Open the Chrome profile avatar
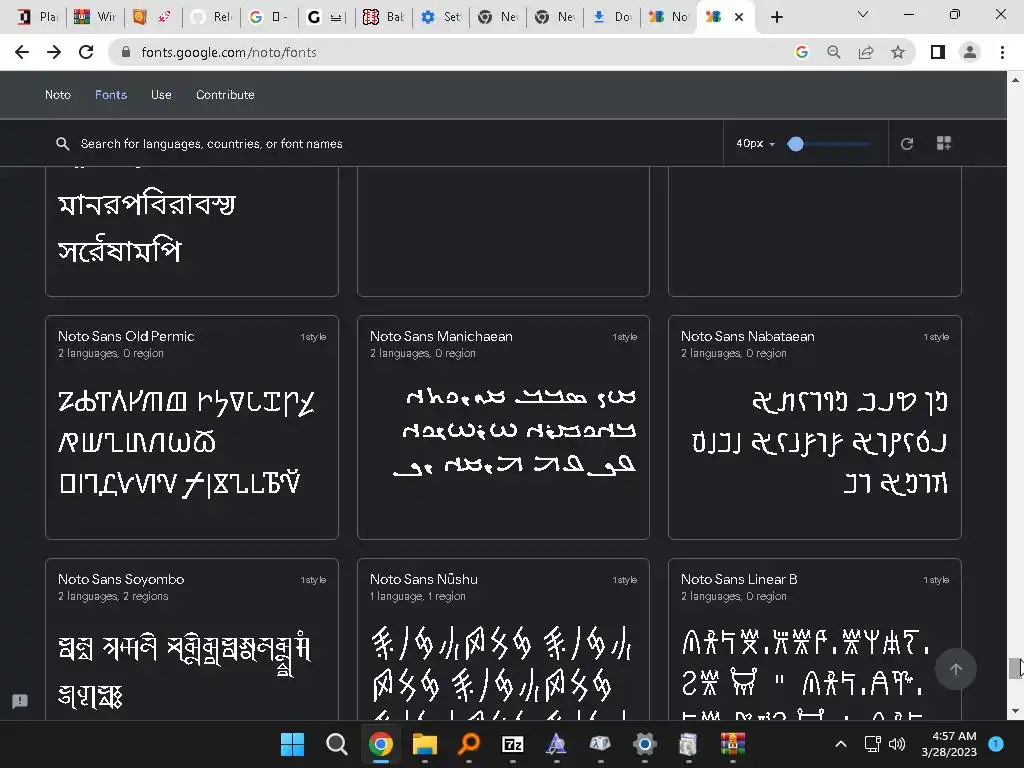 tap(970, 52)
